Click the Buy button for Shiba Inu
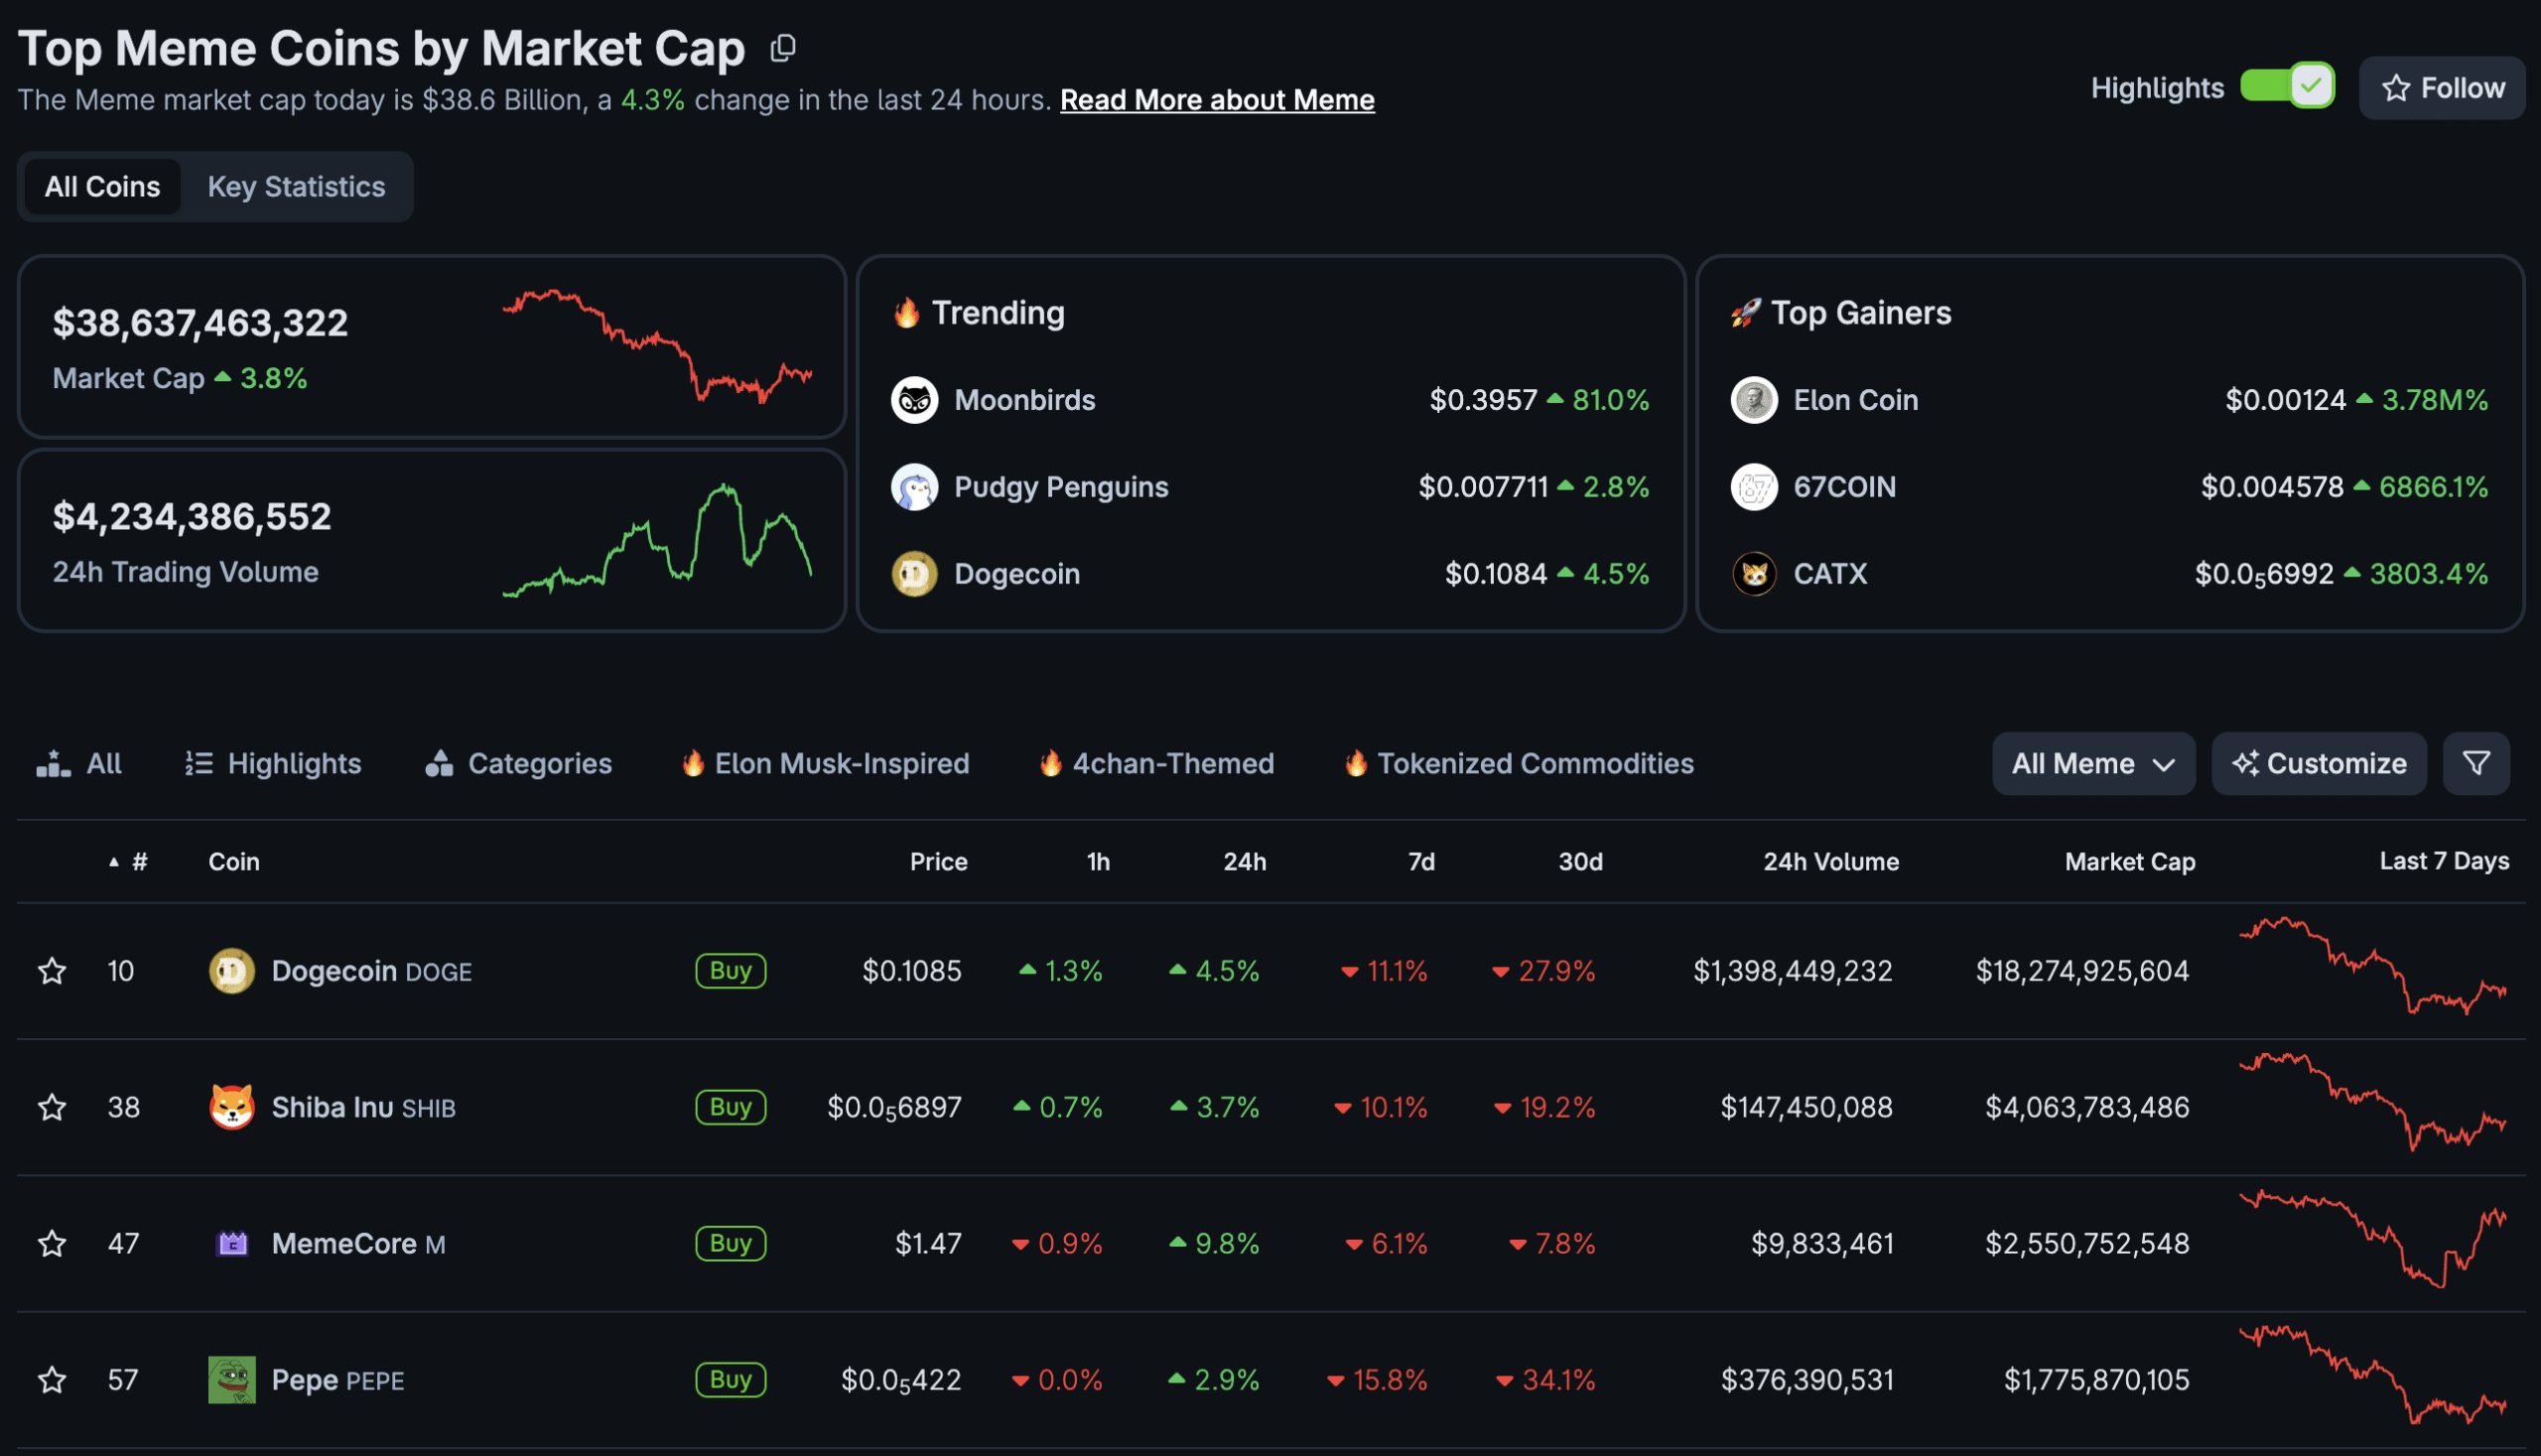 point(730,1107)
